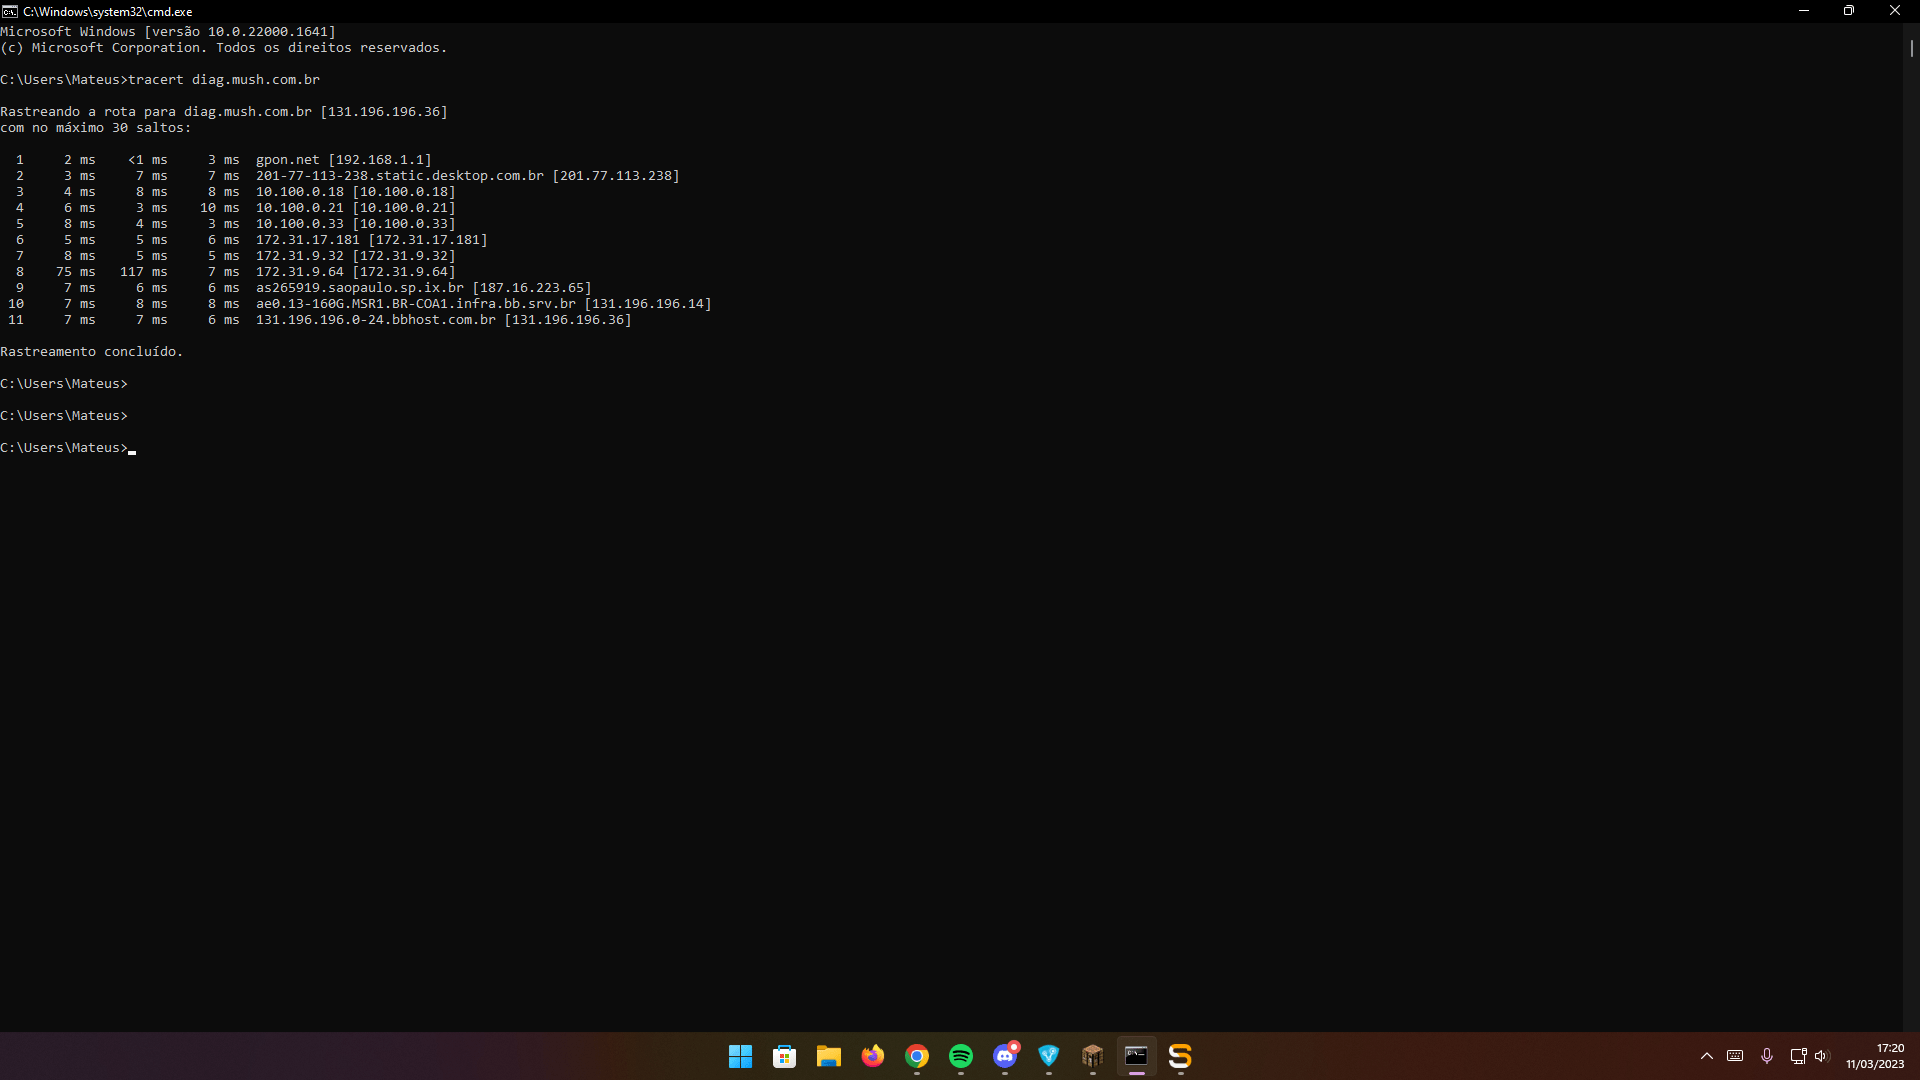Viewport: 1920px width, 1080px height.
Task: Open the touch keyboard tray icon
Action: (x=1735, y=1056)
